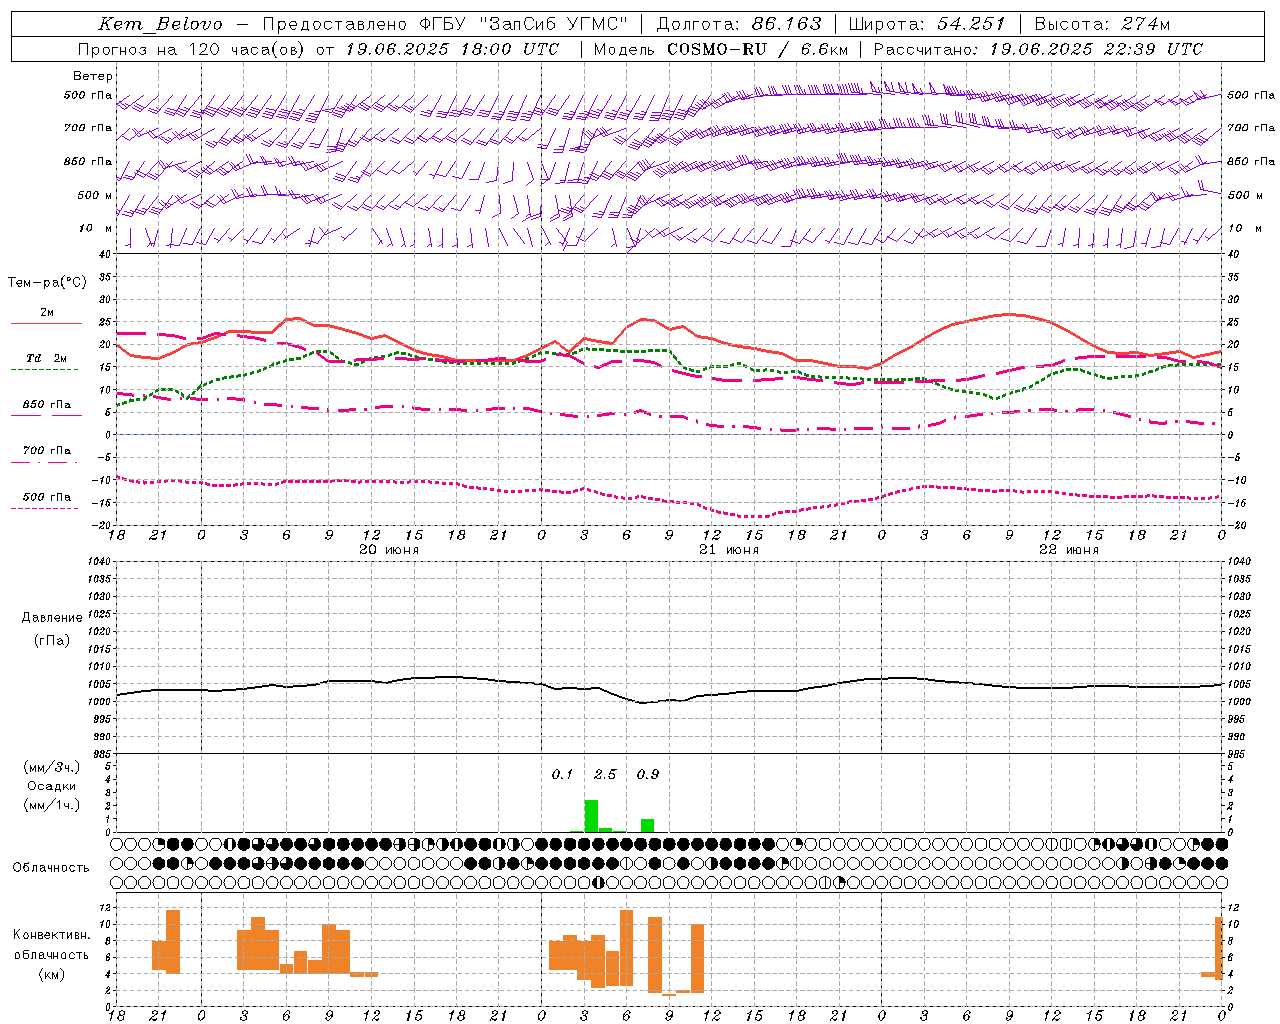Click the '(мм/3ч.)' precipitation unit label
The width and height of the screenshot is (1280, 1024).
pyautogui.click(x=51, y=767)
